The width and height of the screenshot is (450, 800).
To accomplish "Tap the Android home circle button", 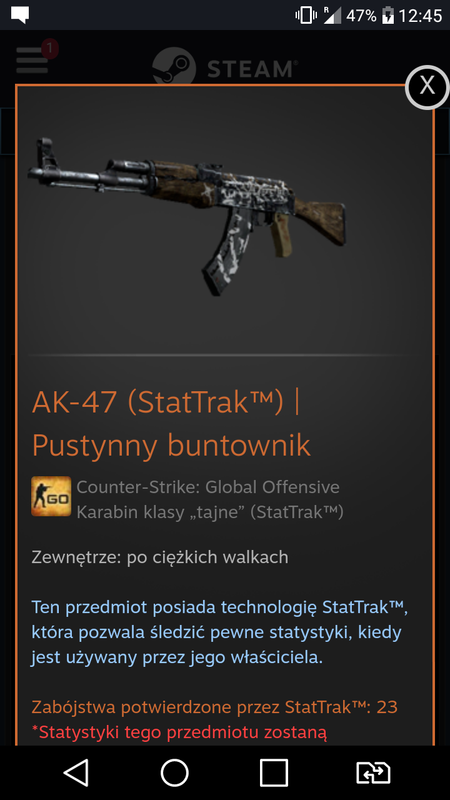I will [174, 772].
